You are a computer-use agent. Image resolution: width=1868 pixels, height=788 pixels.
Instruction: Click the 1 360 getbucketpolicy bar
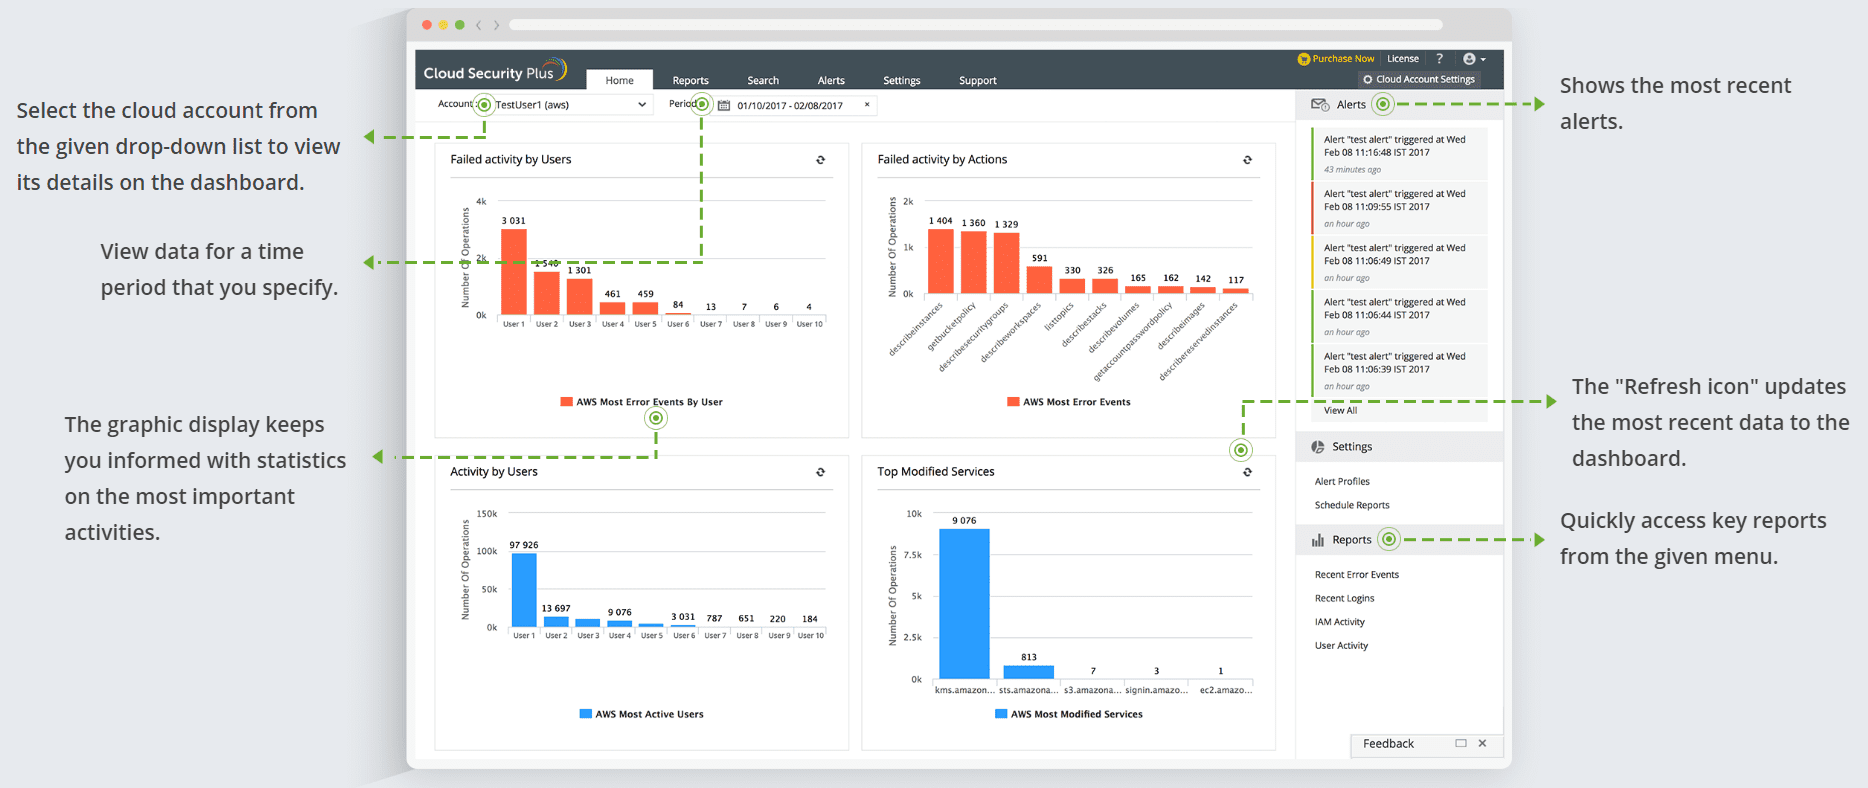click(x=973, y=262)
